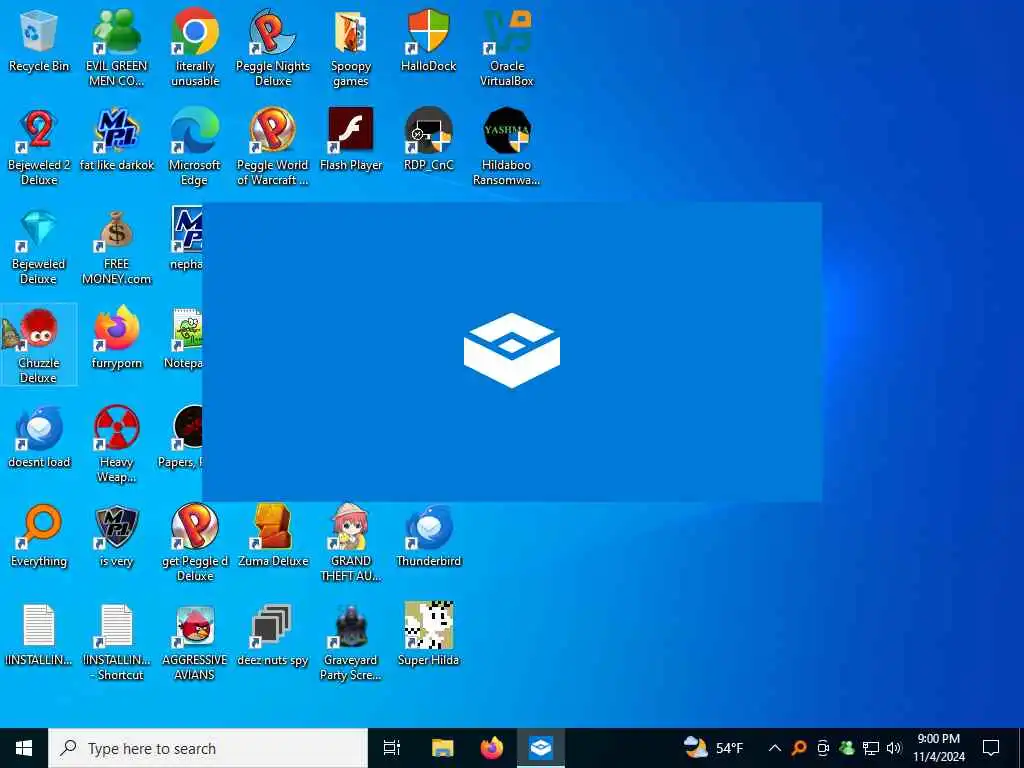Select the 'is very' shield shortcut

tap(116, 536)
